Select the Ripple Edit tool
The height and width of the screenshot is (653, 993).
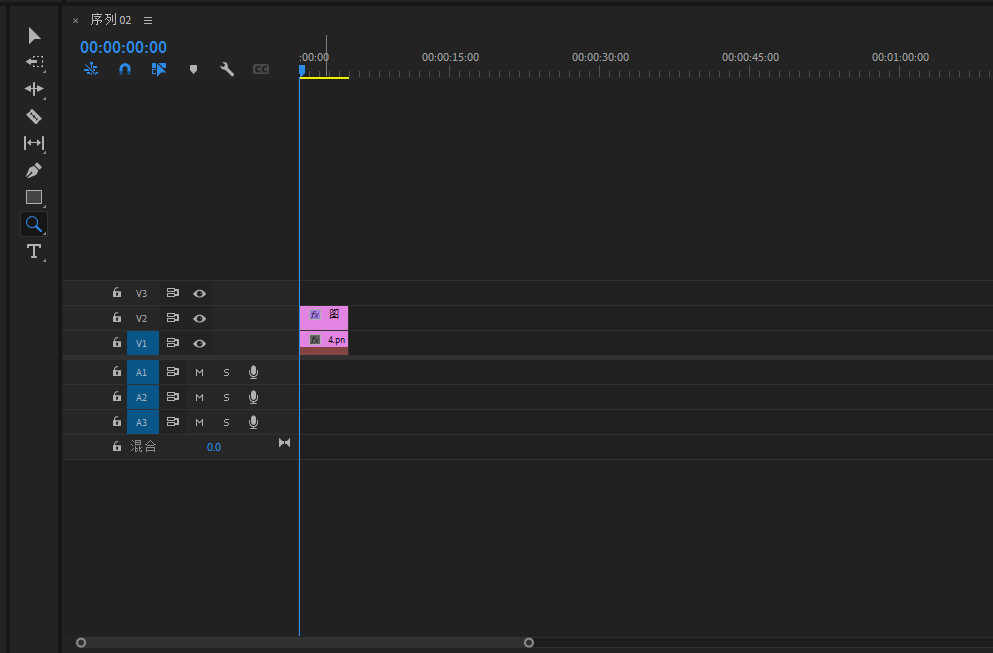[x=34, y=89]
